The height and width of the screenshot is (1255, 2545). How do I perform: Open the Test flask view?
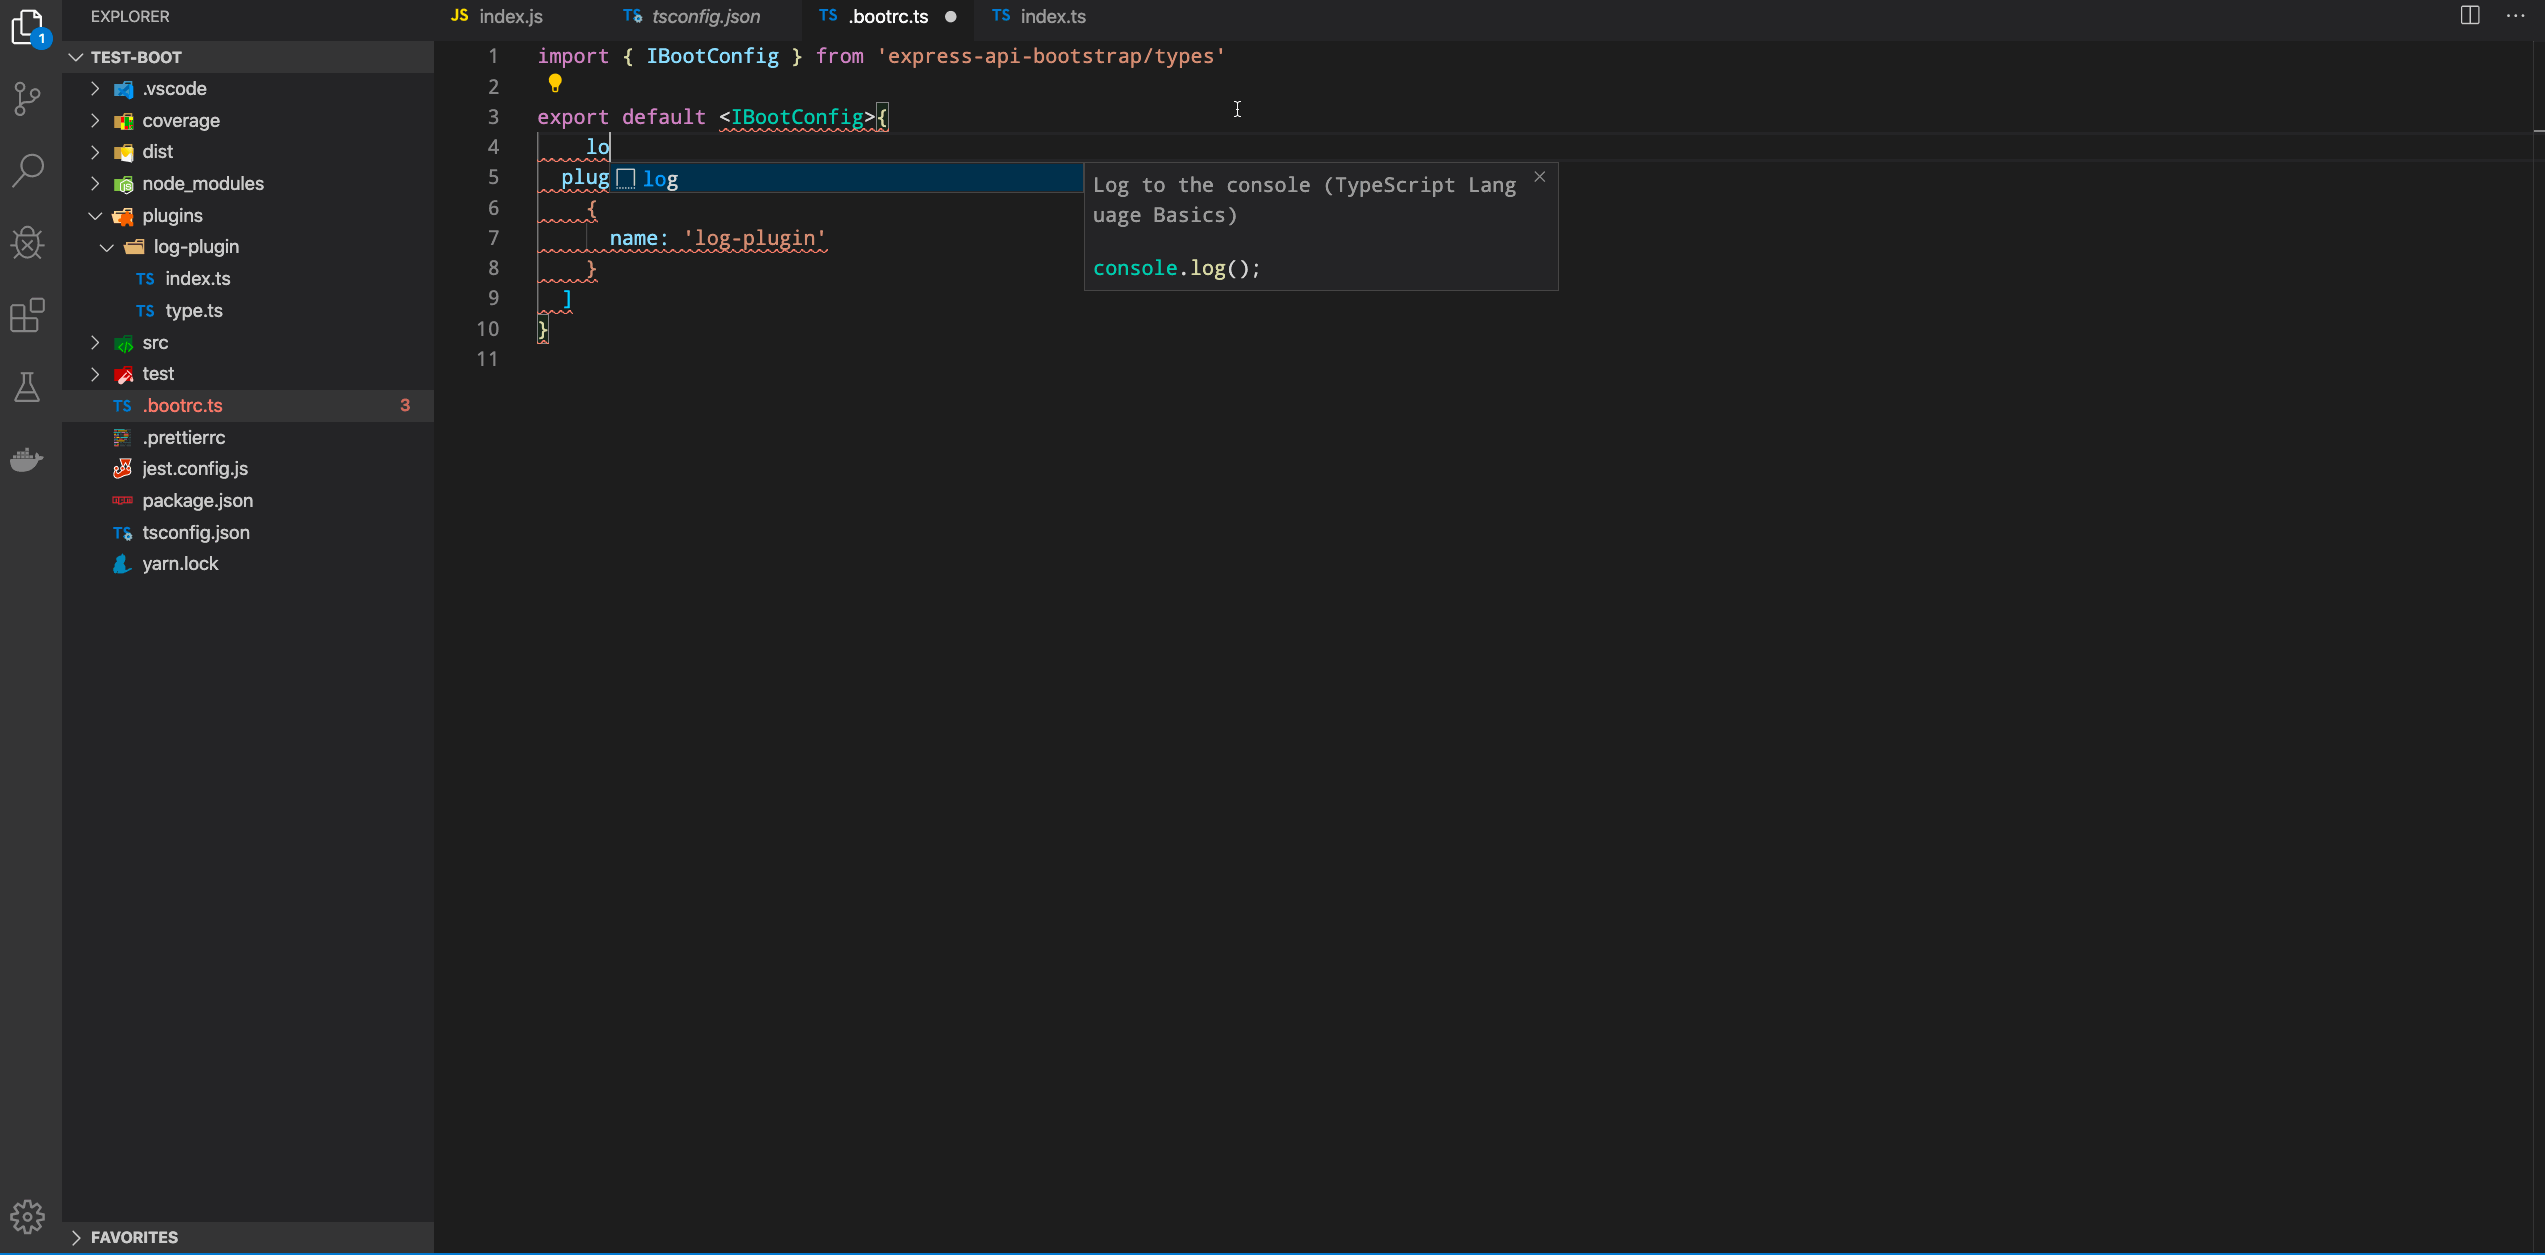click(x=28, y=387)
